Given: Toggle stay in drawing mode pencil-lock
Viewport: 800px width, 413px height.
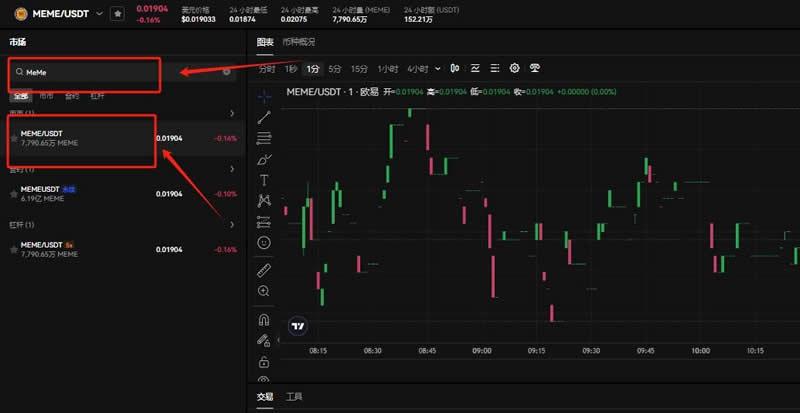Looking at the screenshot, I should pyautogui.click(x=264, y=341).
